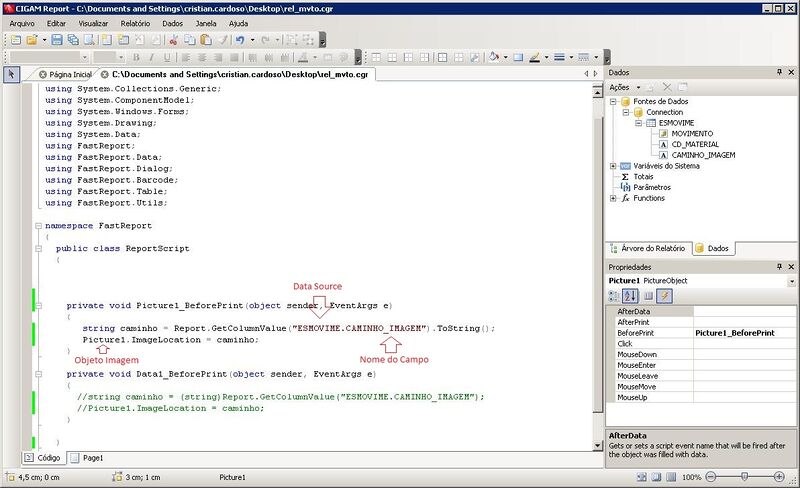Screen dimensions: 800x488
Task: Open the Dados menu
Action: coord(172,23)
